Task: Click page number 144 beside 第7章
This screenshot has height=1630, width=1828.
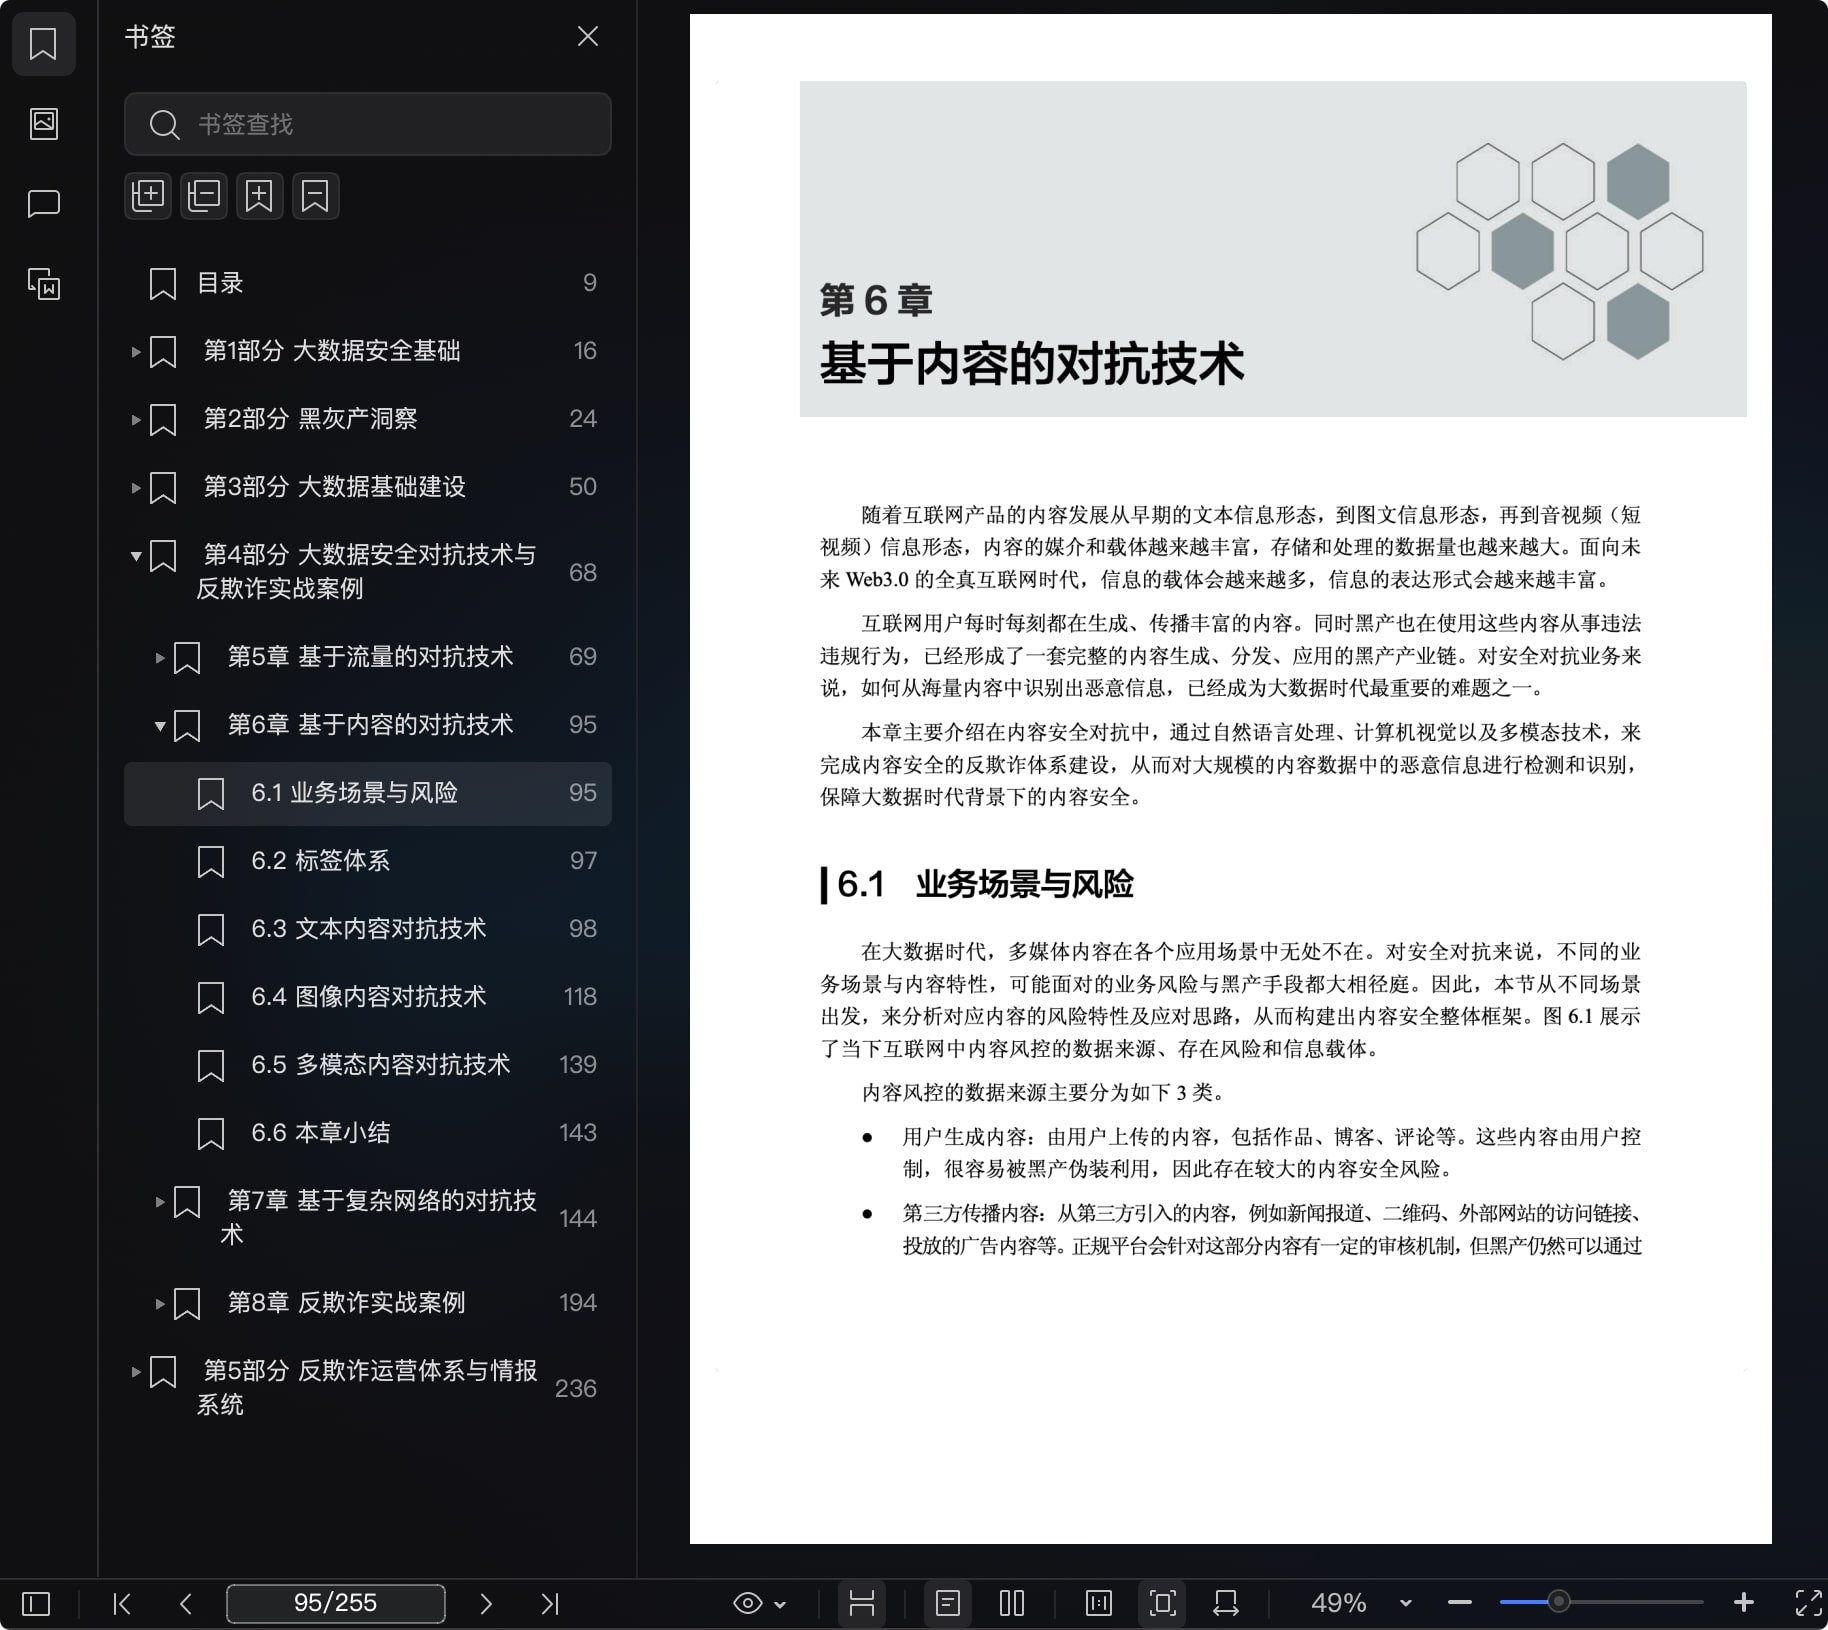Action: coord(578,1218)
